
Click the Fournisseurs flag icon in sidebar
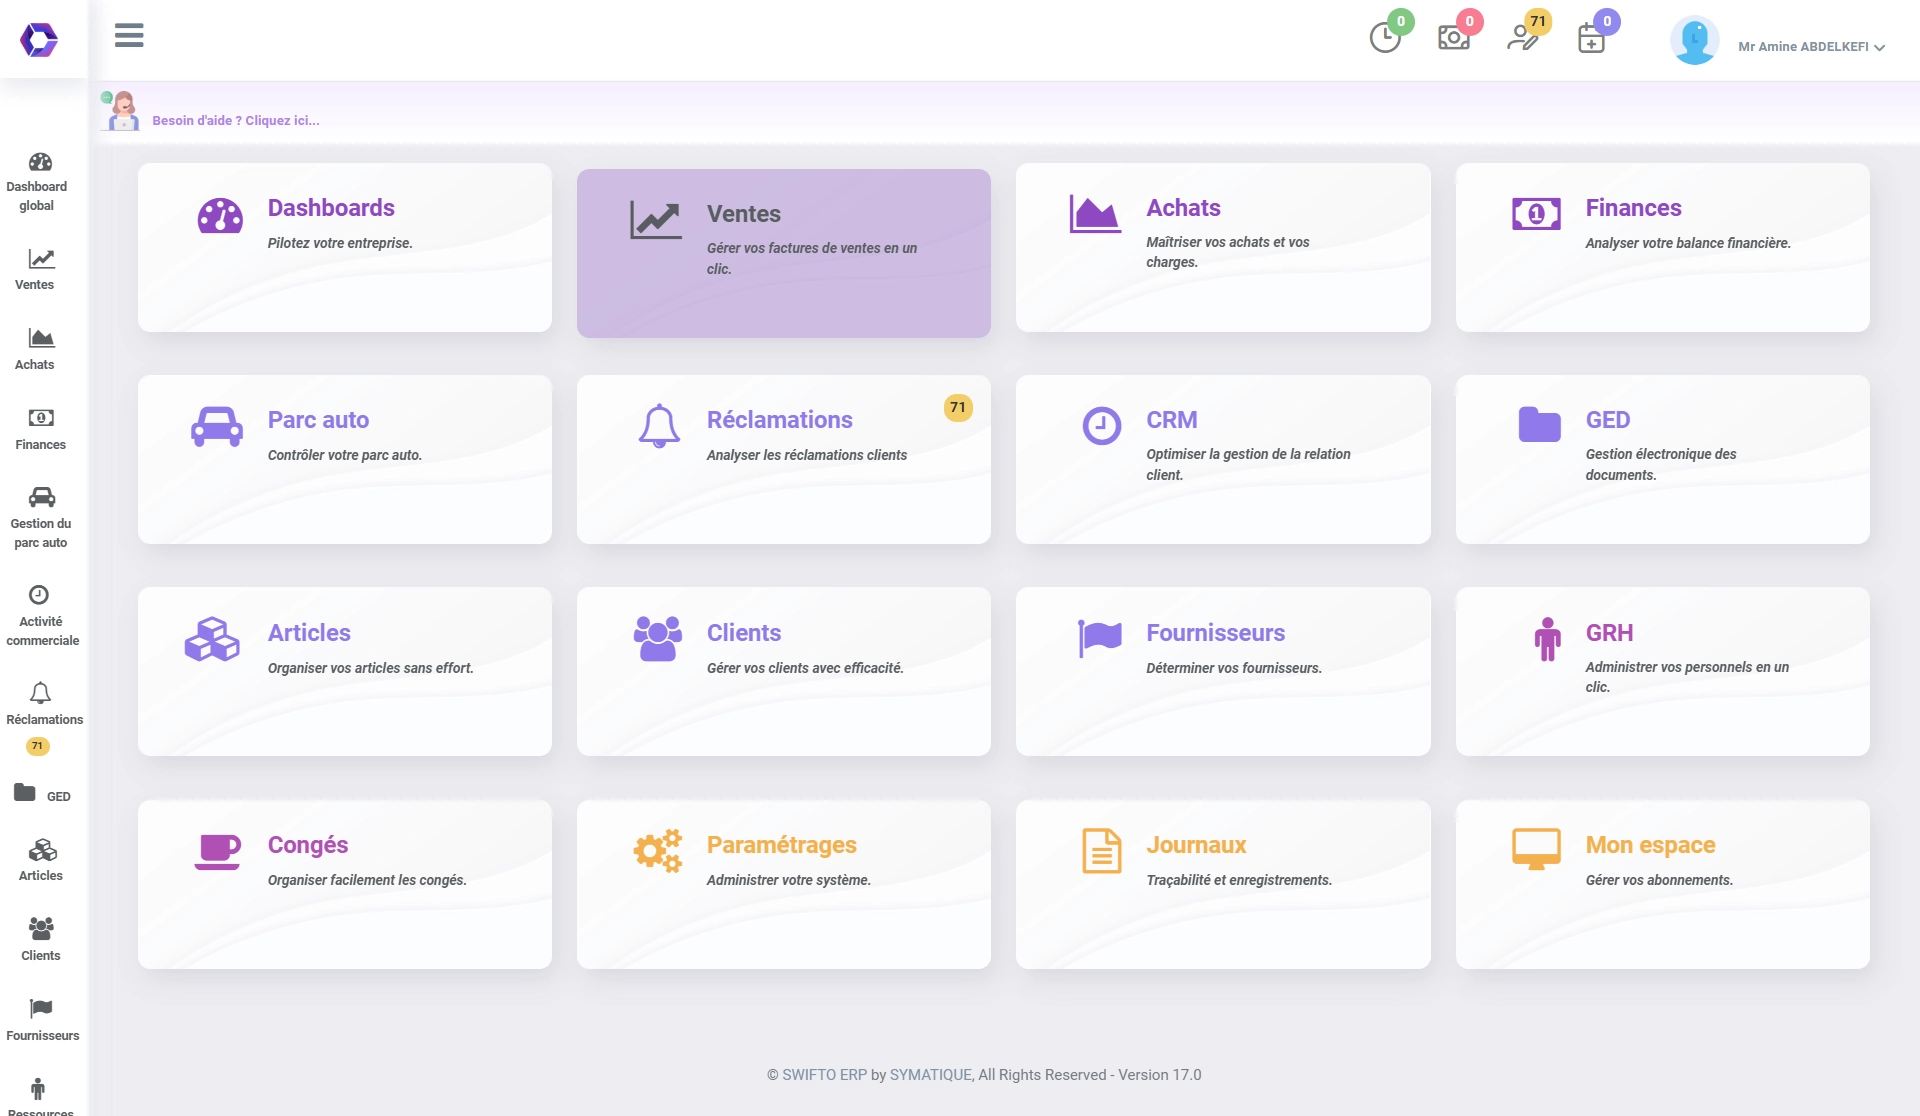41,1008
